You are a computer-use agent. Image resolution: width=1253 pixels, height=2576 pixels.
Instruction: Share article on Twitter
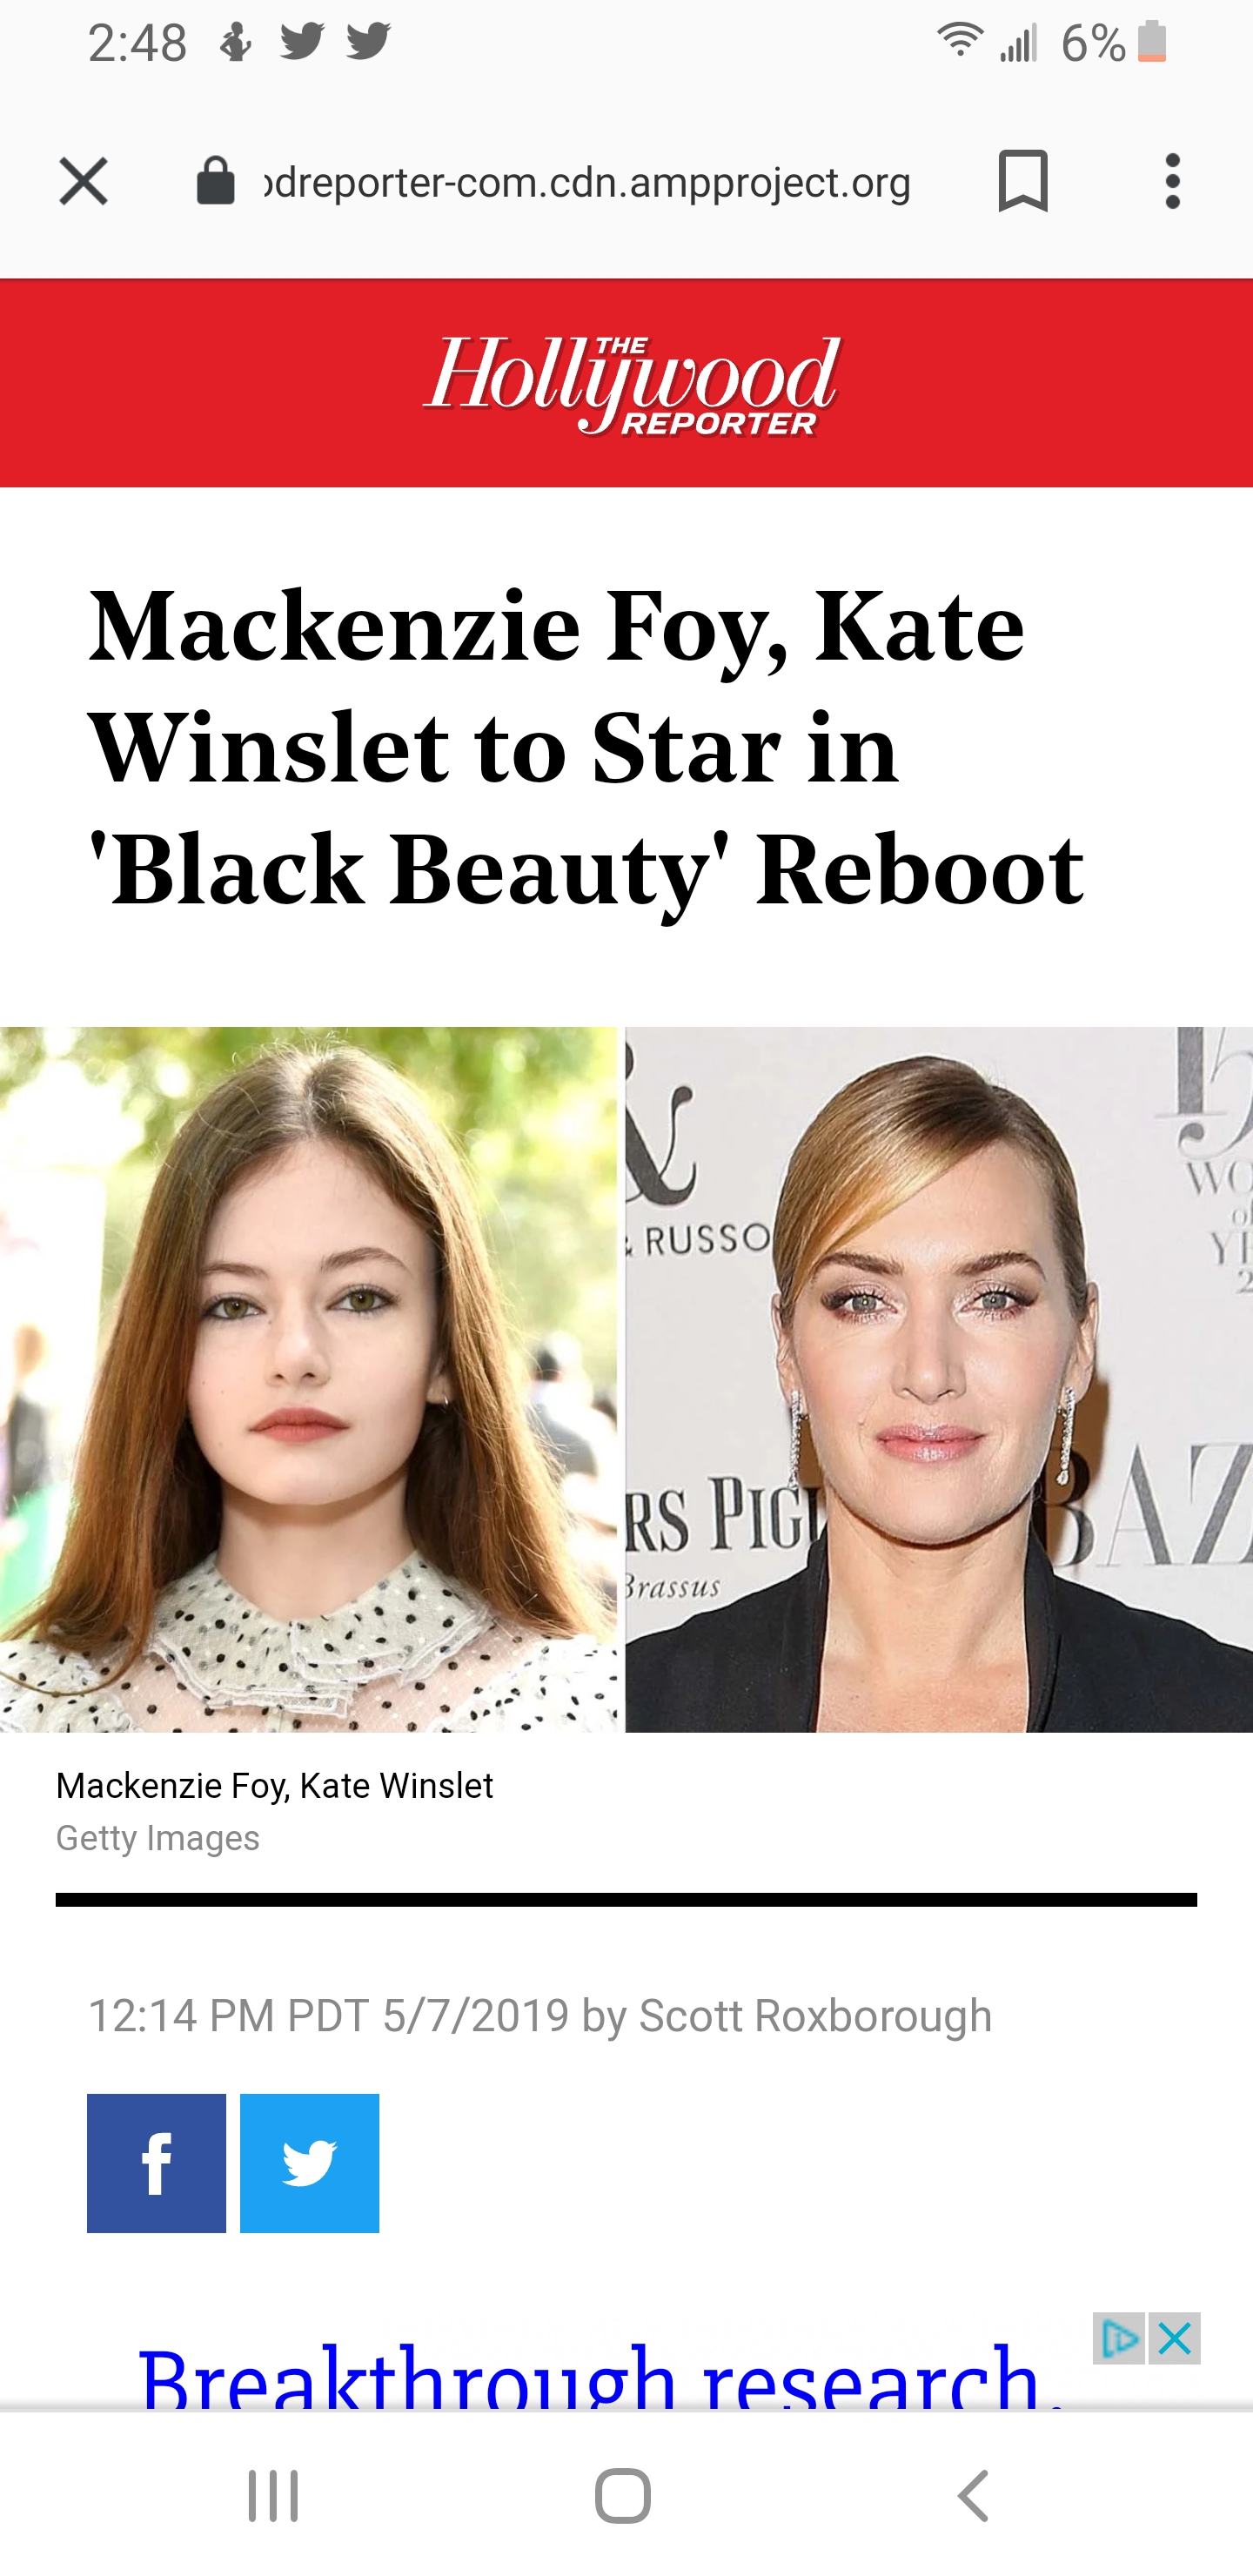pos(310,2163)
